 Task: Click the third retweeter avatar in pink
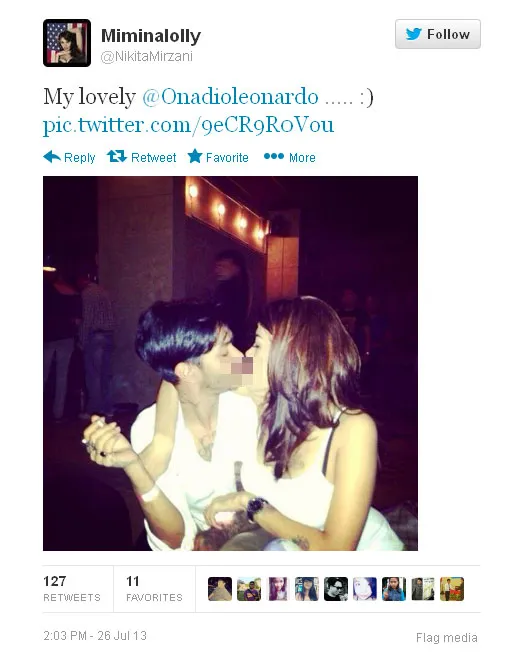(278, 588)
